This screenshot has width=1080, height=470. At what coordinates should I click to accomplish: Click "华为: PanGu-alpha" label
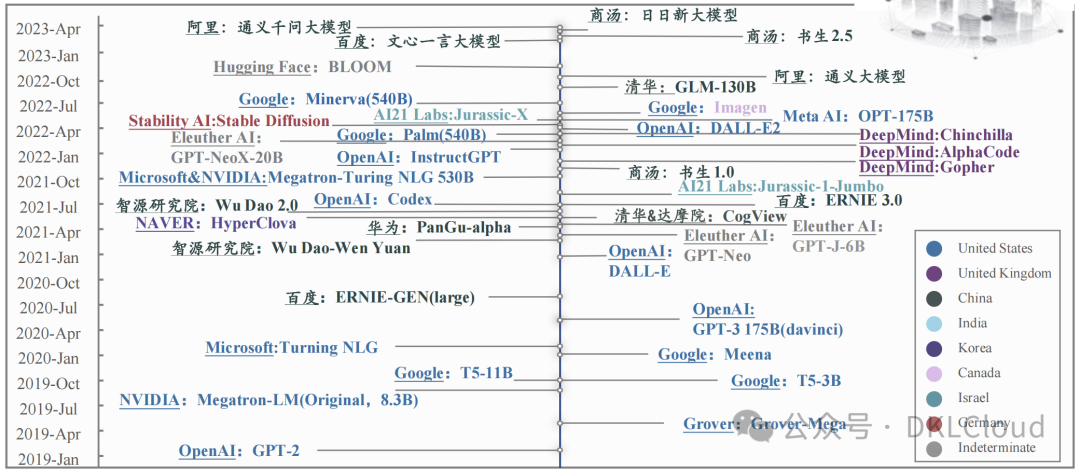(439, 227)
